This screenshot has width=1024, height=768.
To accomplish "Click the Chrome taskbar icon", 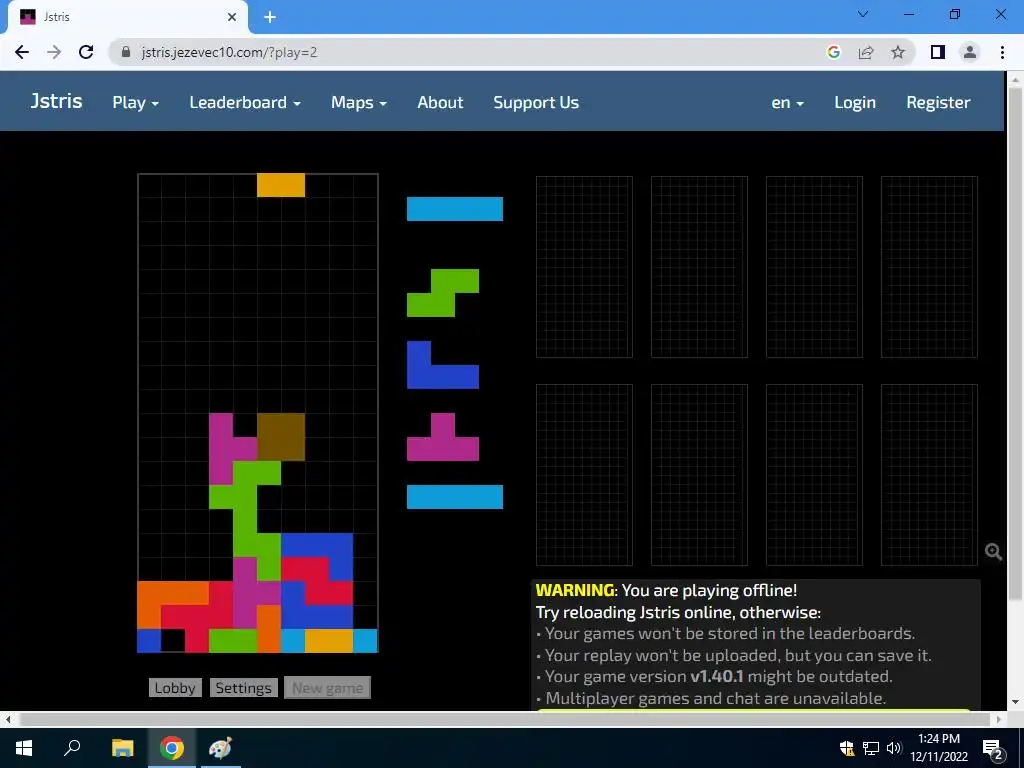I will pyautogui.click(x=172, y=748).
